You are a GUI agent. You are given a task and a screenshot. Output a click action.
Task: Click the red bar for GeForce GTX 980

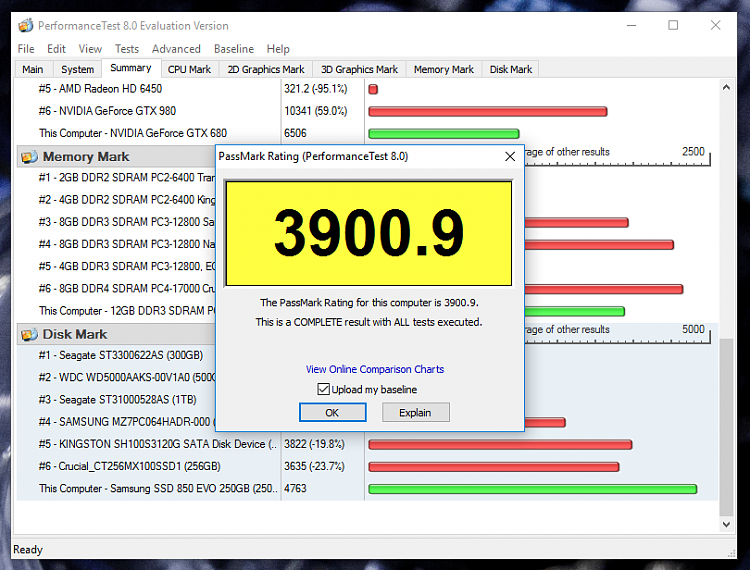coord(488,111)
